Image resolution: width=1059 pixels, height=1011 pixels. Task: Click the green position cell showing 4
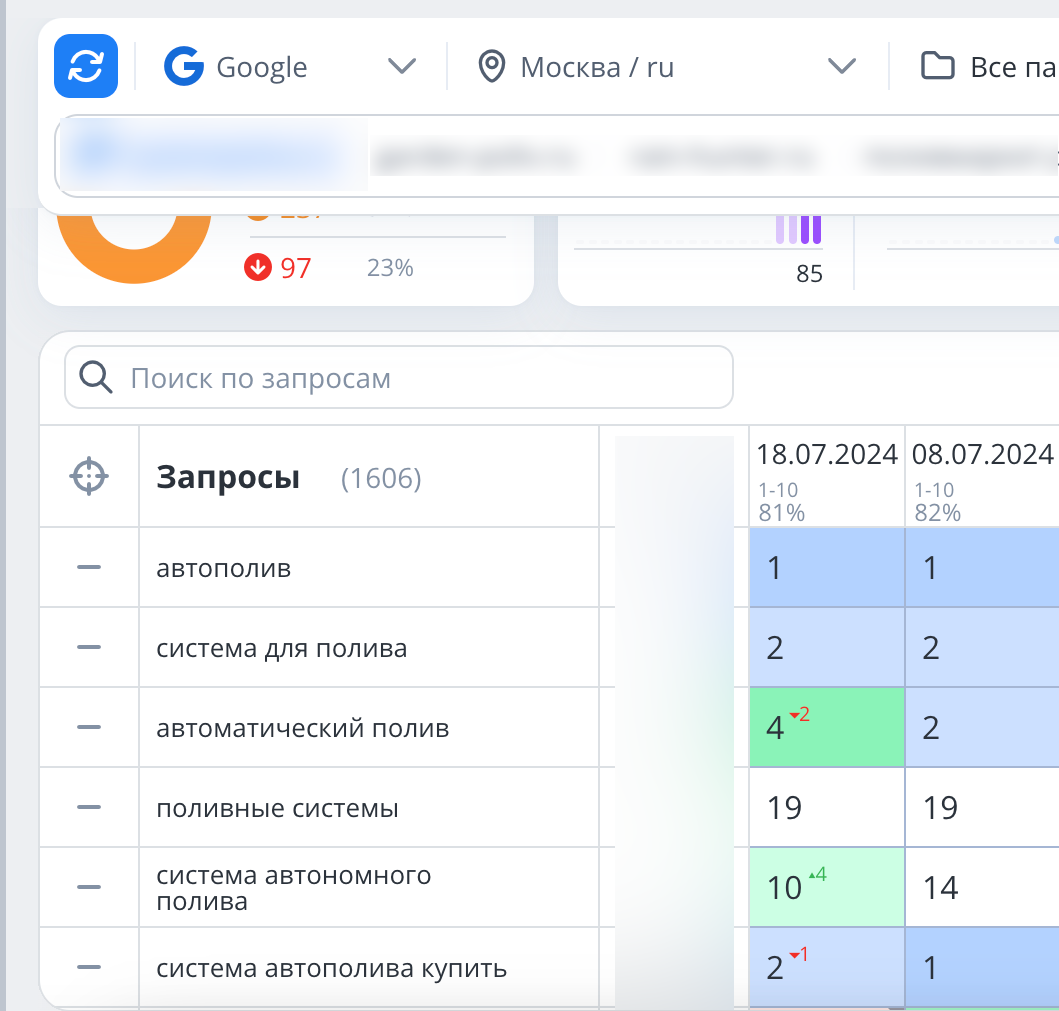(x=827, y=727)
